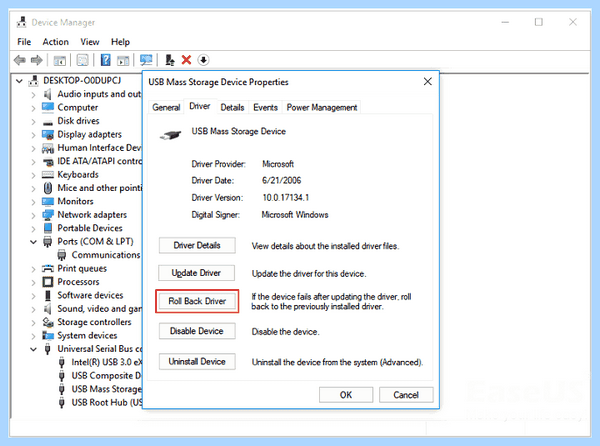Viewport: 600px width, 446px height.
Task: Click the Portable Devices category icon
Action: (48, 228)
